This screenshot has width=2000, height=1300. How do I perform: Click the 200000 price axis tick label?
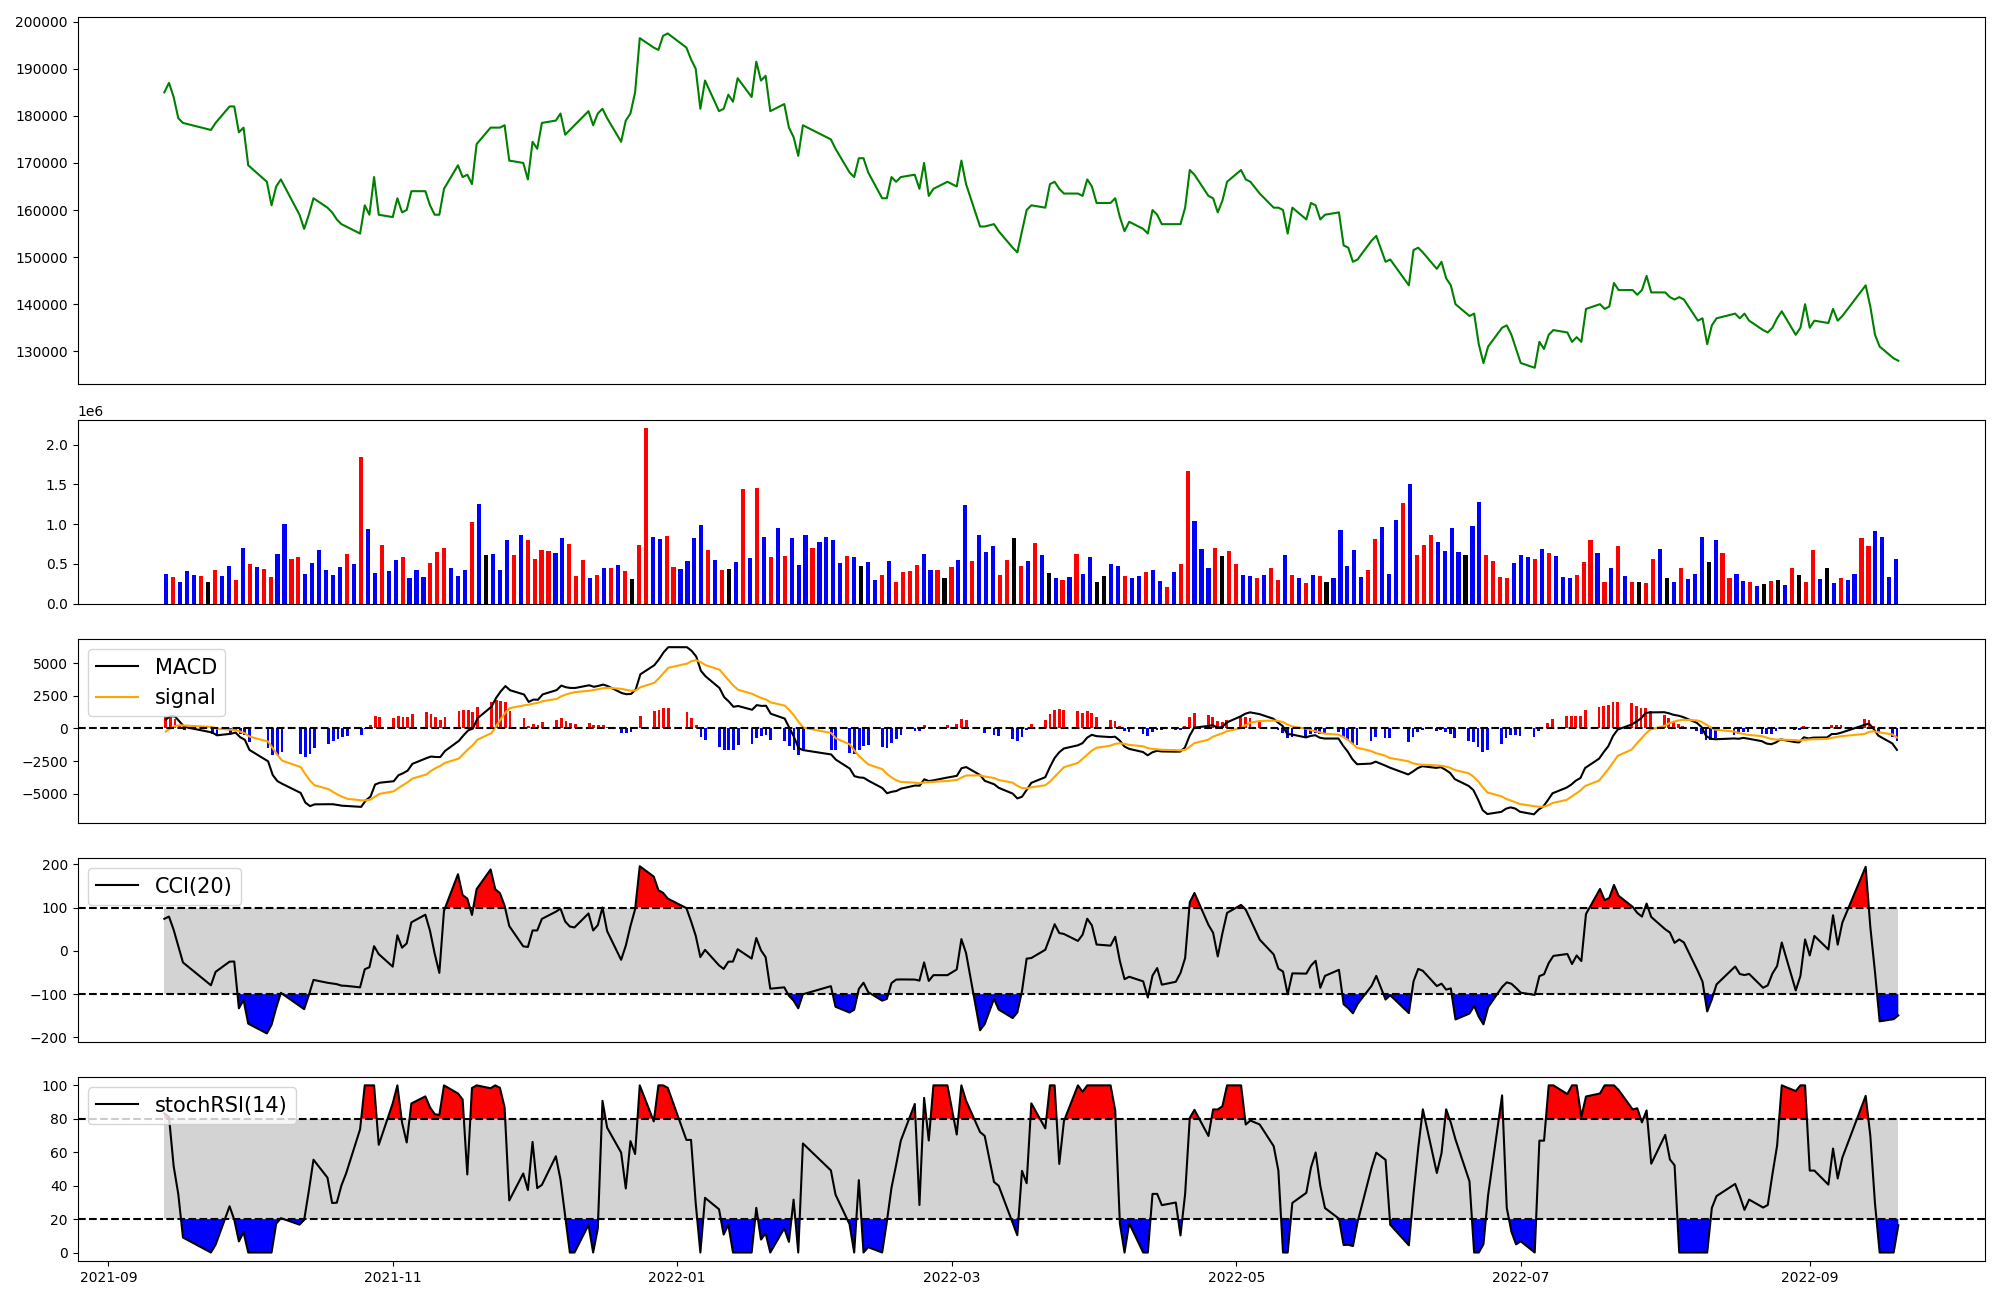pos(42,22)
